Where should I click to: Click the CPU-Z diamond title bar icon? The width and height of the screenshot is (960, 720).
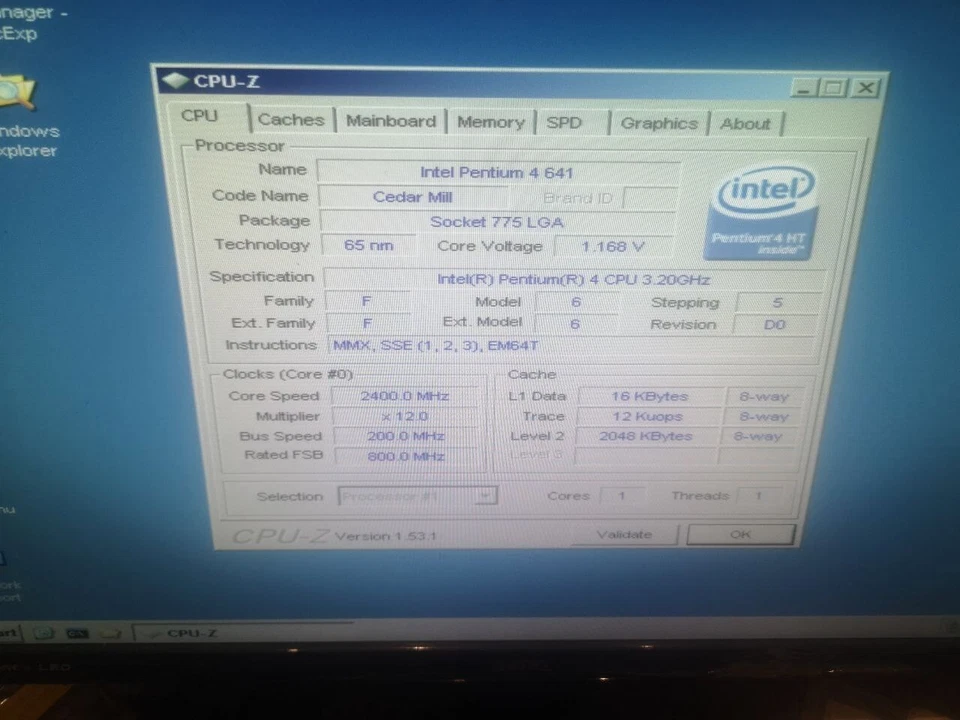pos(175,81)
